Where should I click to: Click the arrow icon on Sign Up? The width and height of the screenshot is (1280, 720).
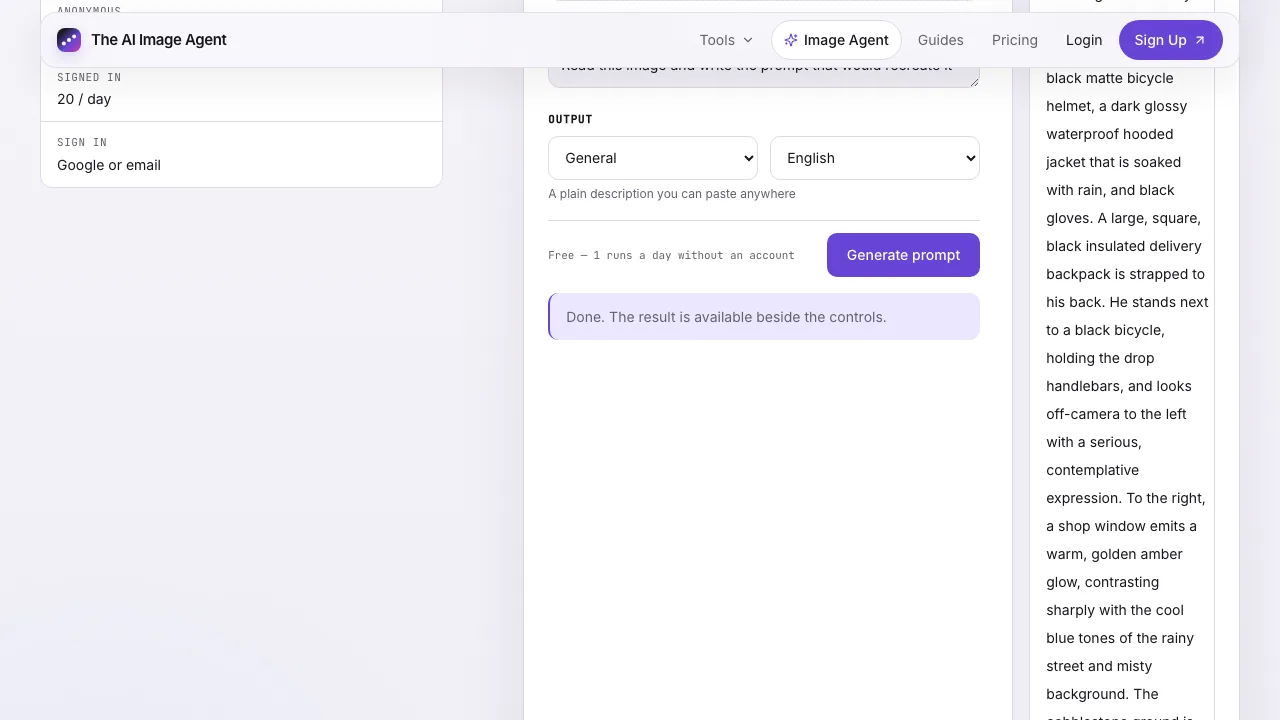pos(1200,40)
